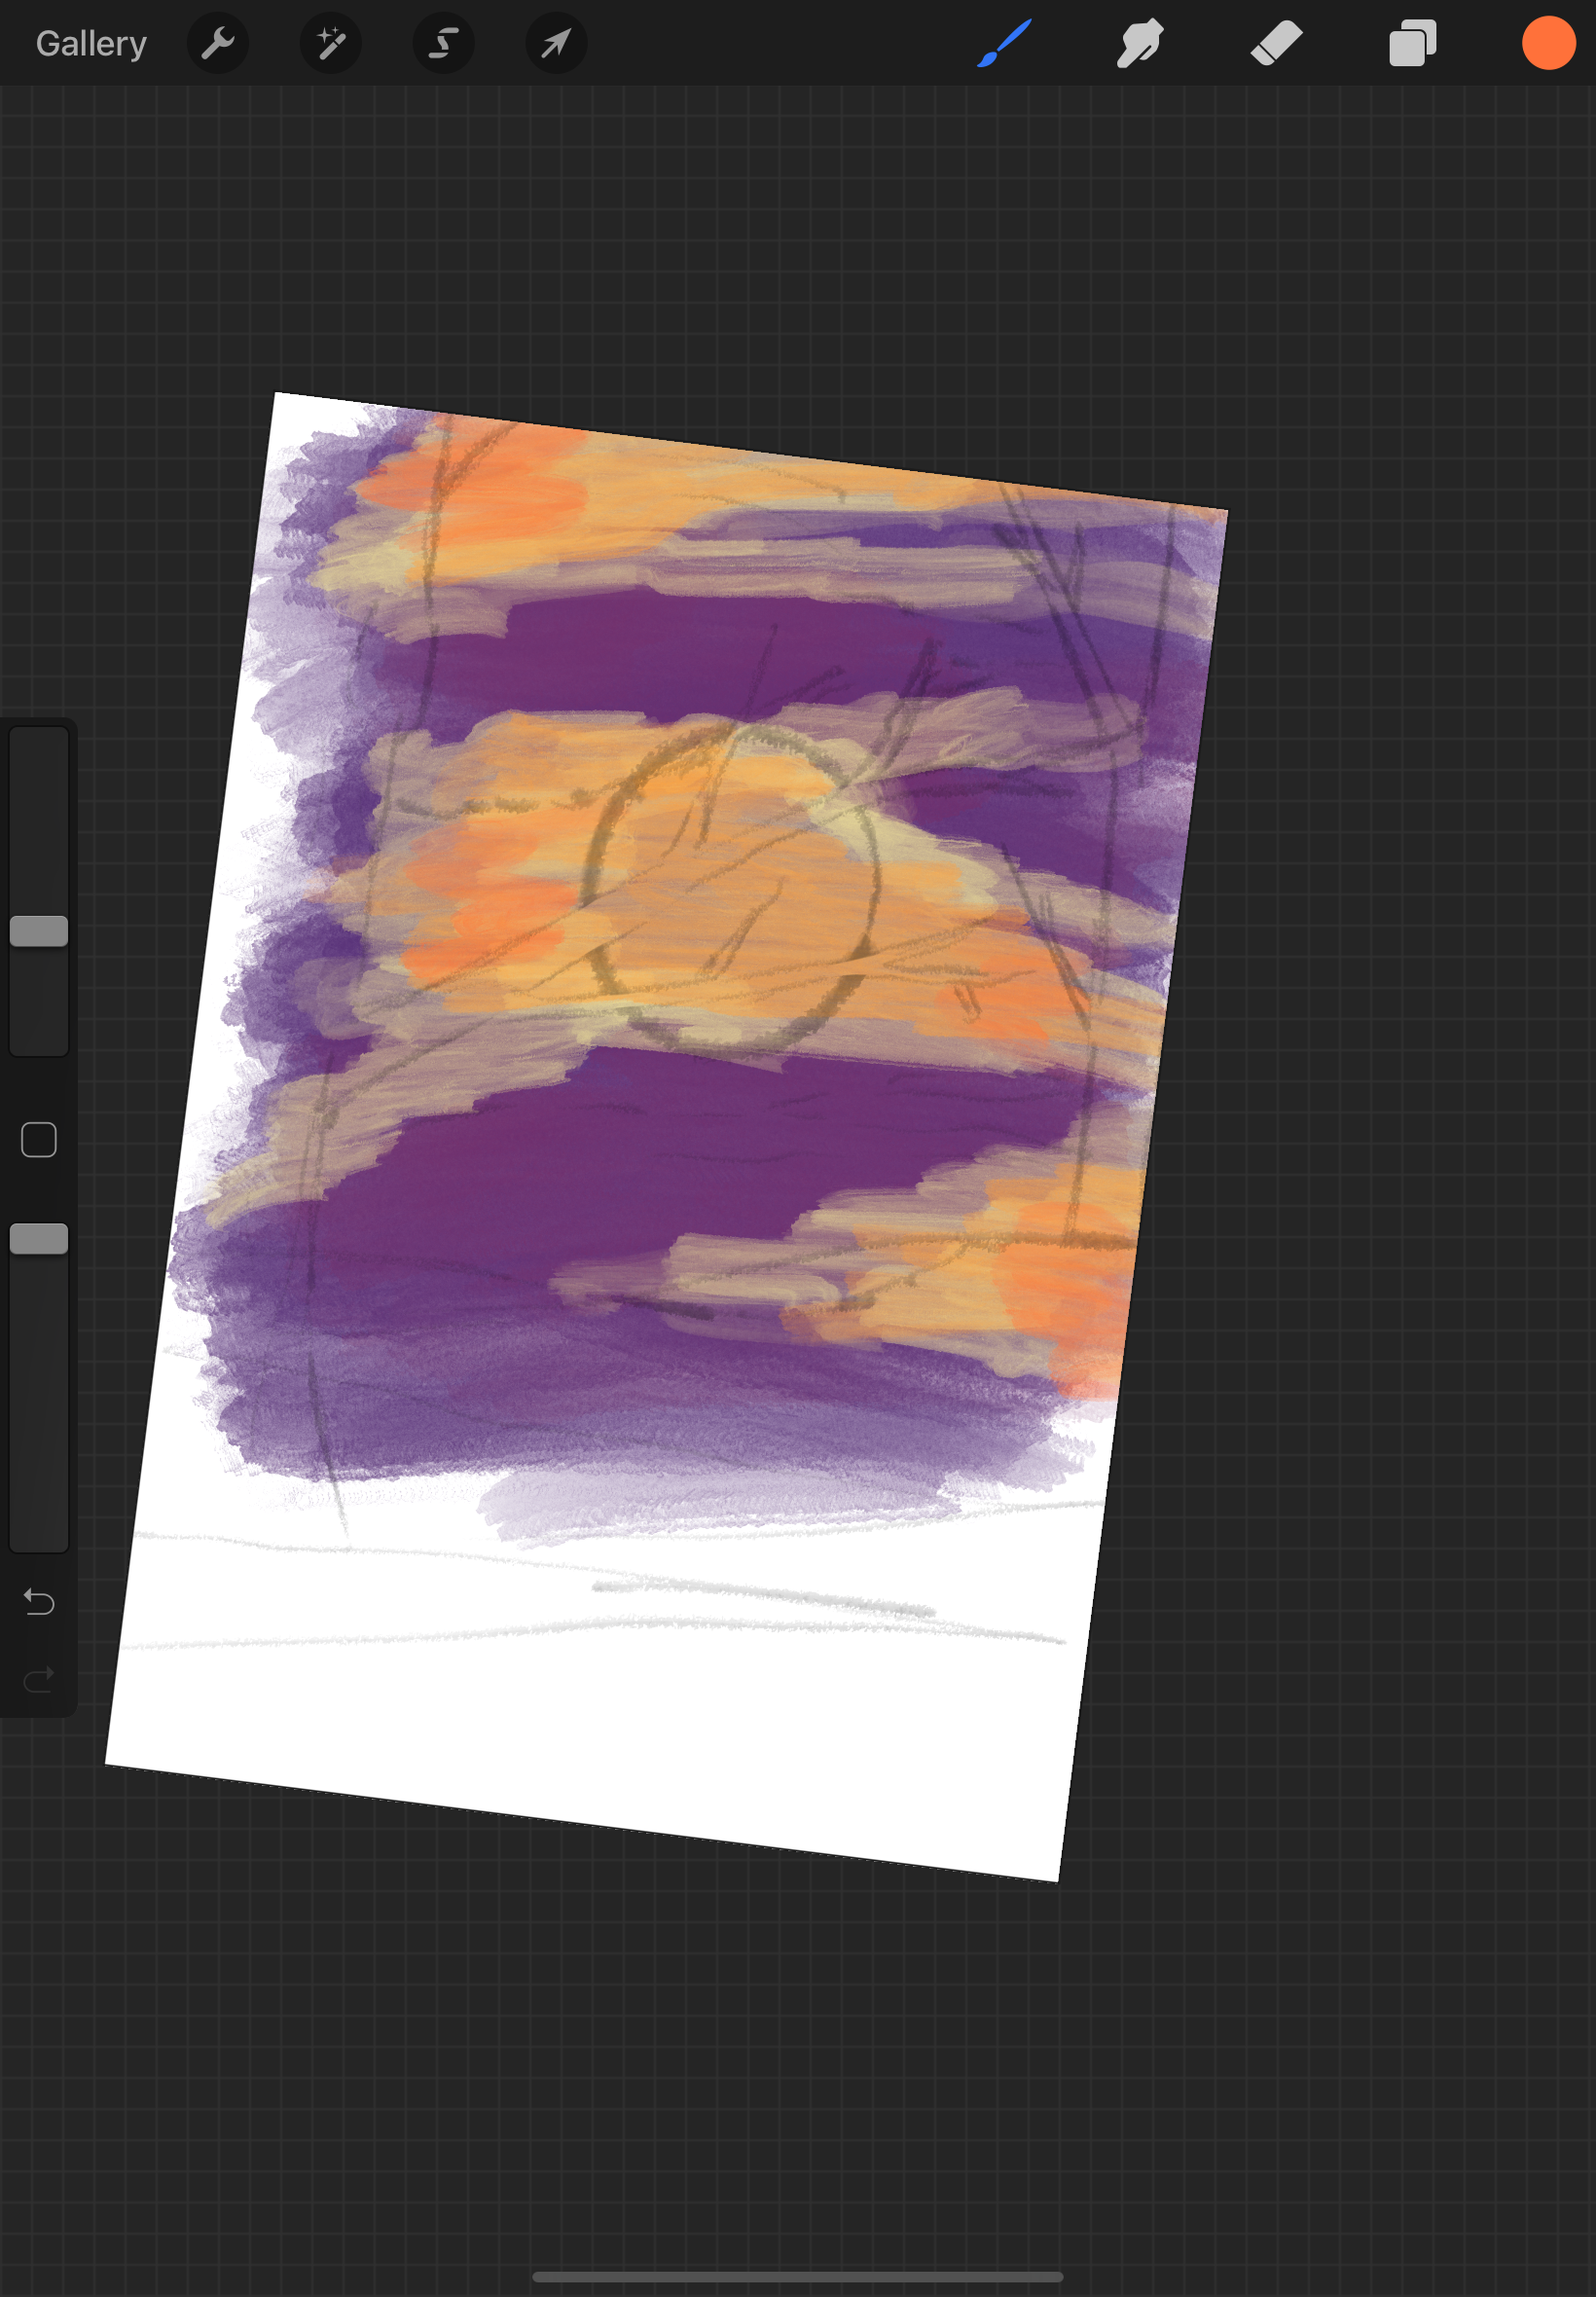The image size is (1596, 2297).
Task: Open the Actions wrench menu
Action: pyautogui.click(x=217, y=43)
